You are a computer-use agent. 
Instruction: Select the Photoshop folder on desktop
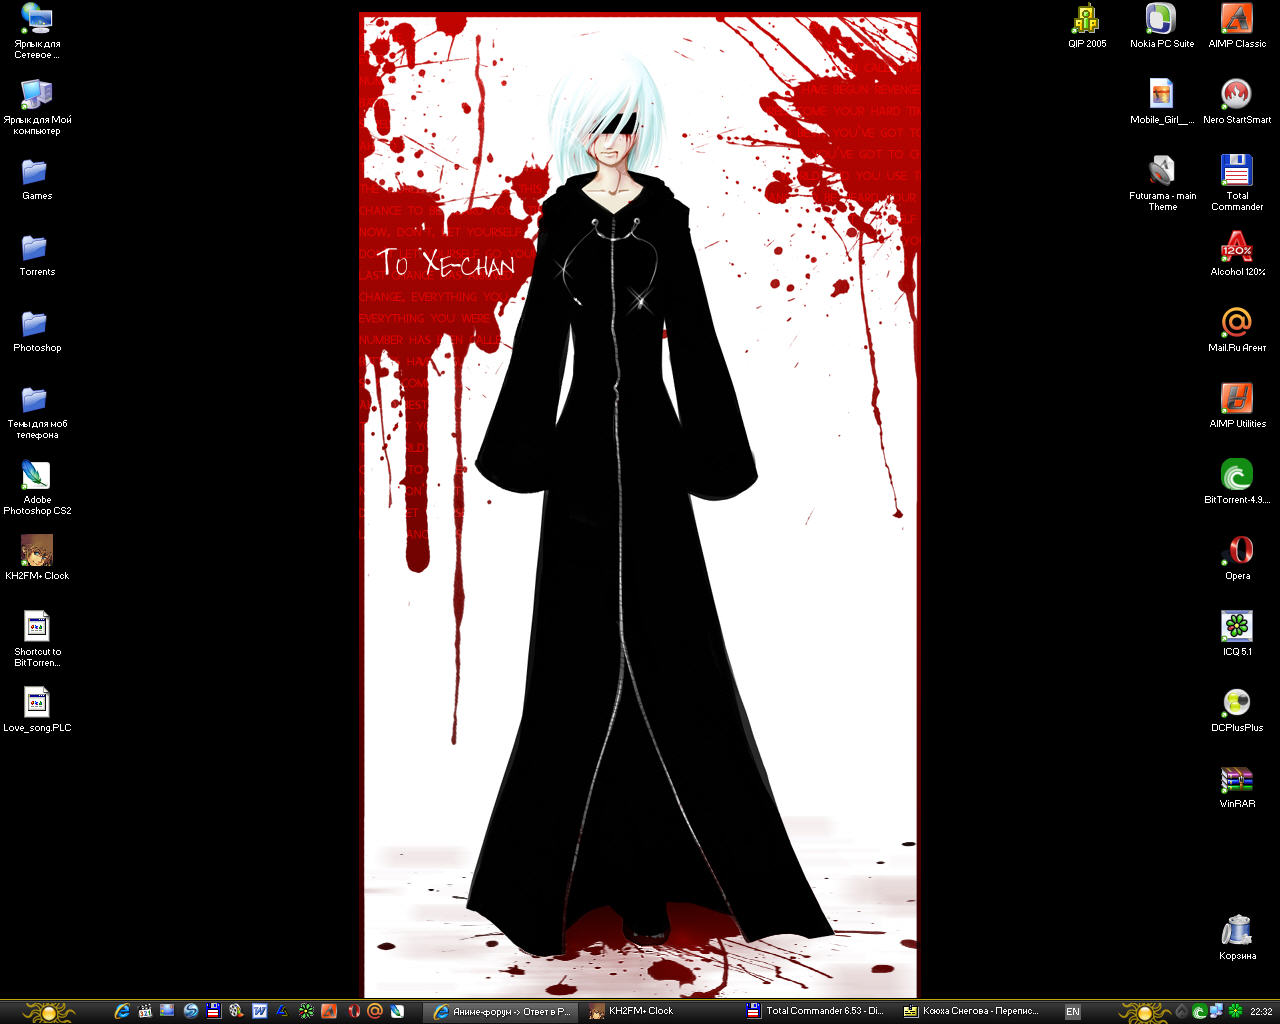pyautogui.click(x=37, y=329)
